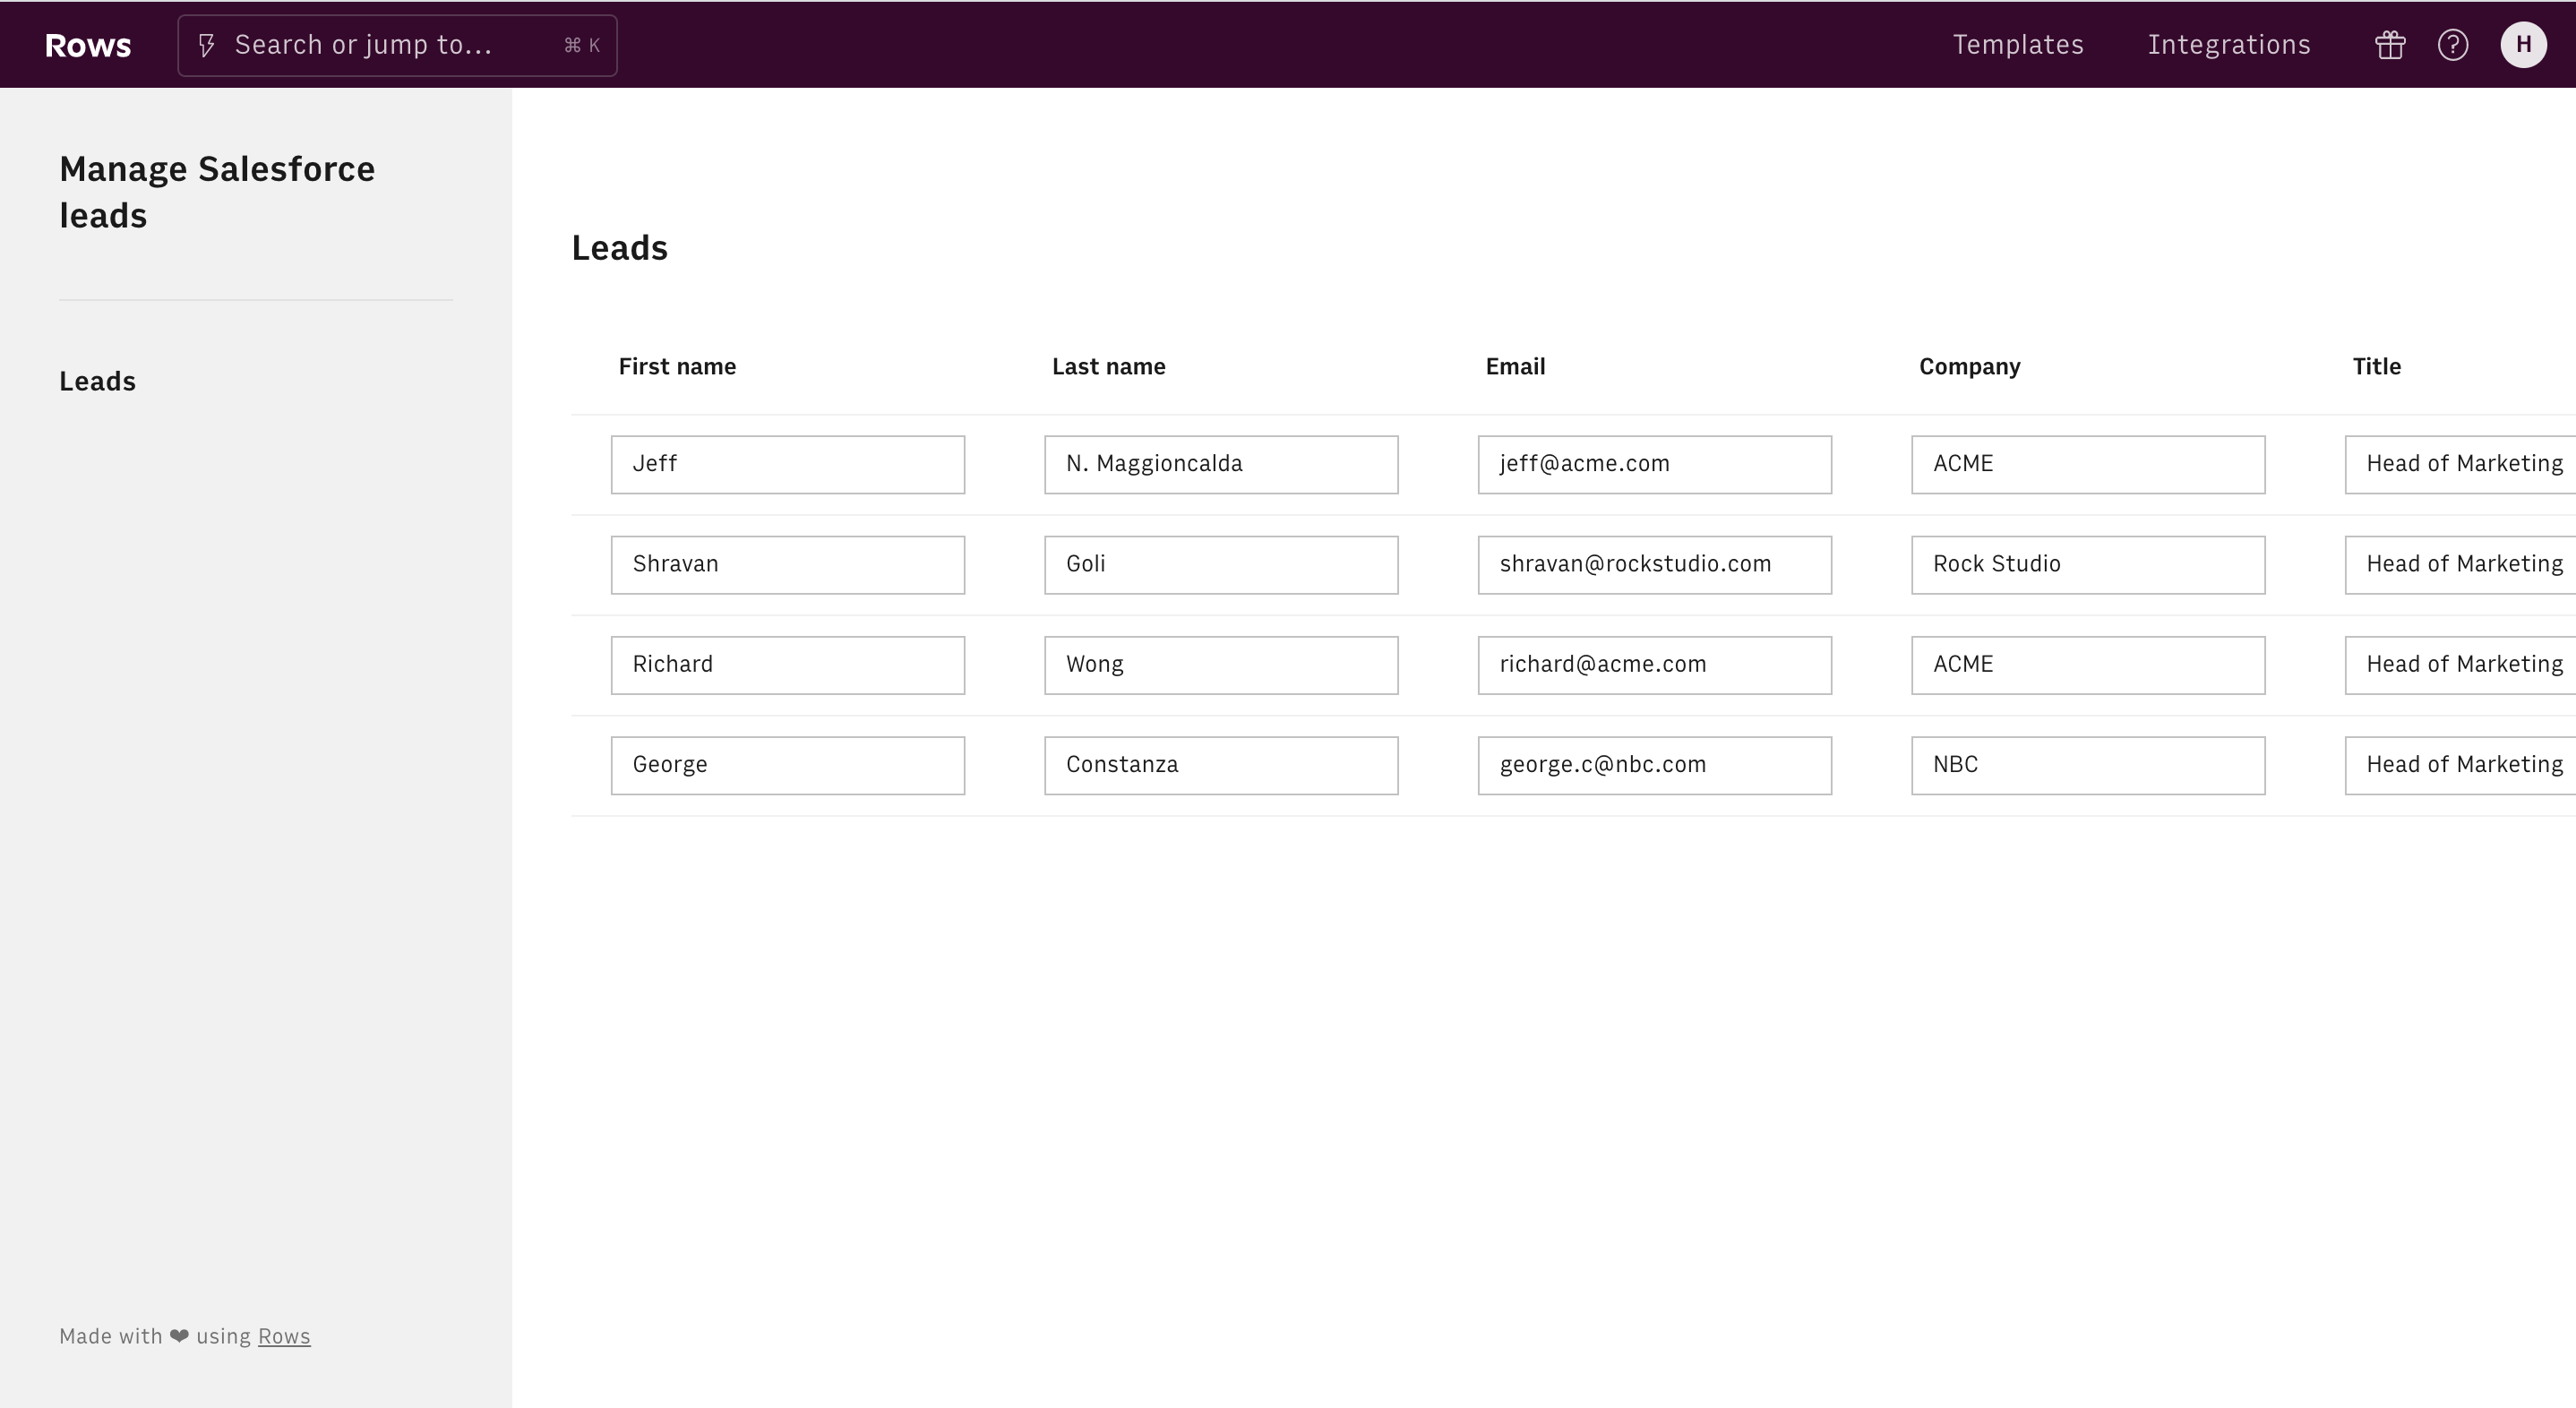Open the H user avatar menu
The image size is (2576, 1408).
(2524, 45)
